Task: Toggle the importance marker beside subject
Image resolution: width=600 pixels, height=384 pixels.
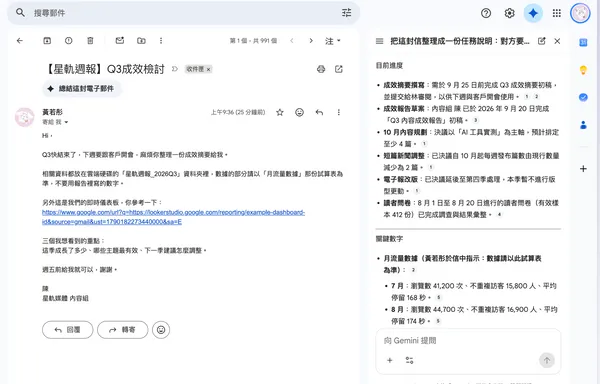Action: (x=175, y=69)
